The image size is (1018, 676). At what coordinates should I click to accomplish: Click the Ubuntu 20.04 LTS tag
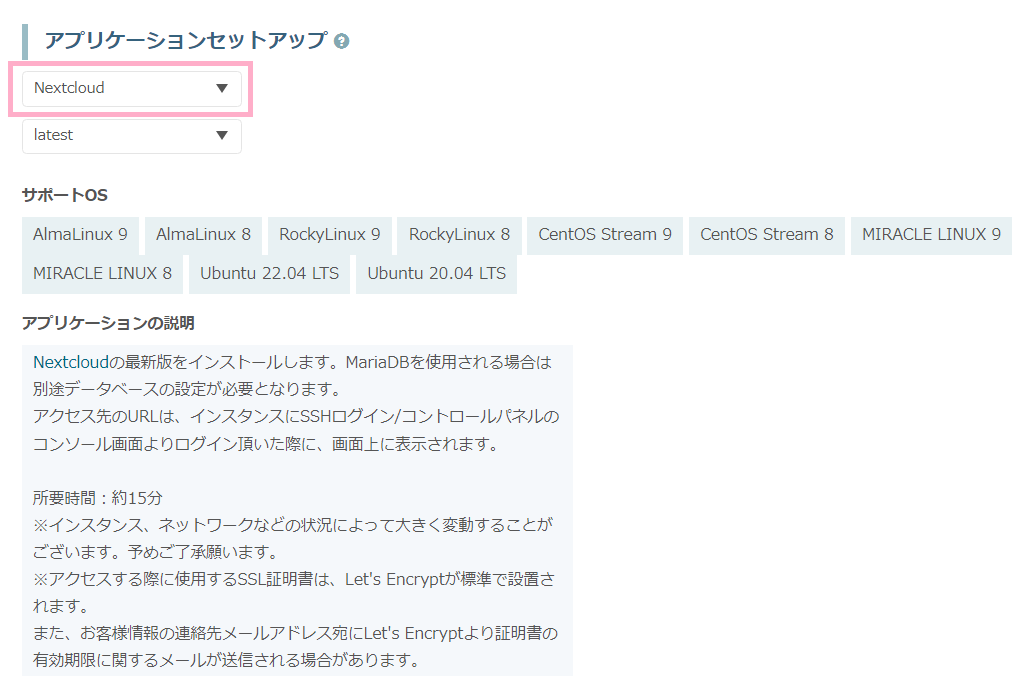436,273
